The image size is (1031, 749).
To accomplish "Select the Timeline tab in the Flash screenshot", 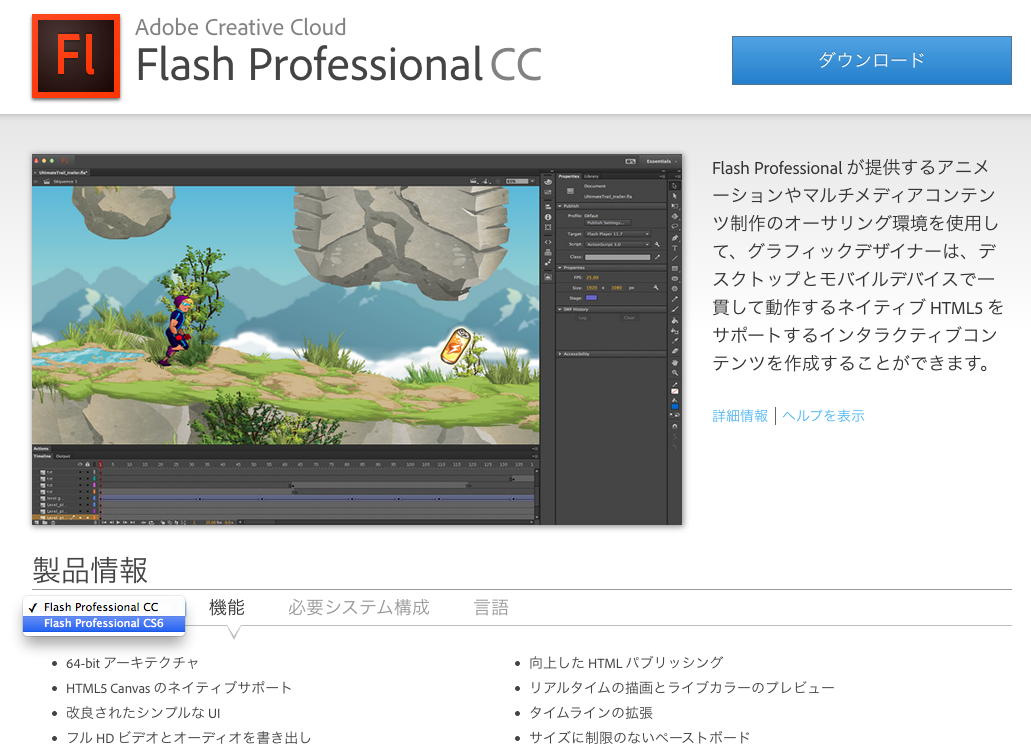I will coord(42,456).
